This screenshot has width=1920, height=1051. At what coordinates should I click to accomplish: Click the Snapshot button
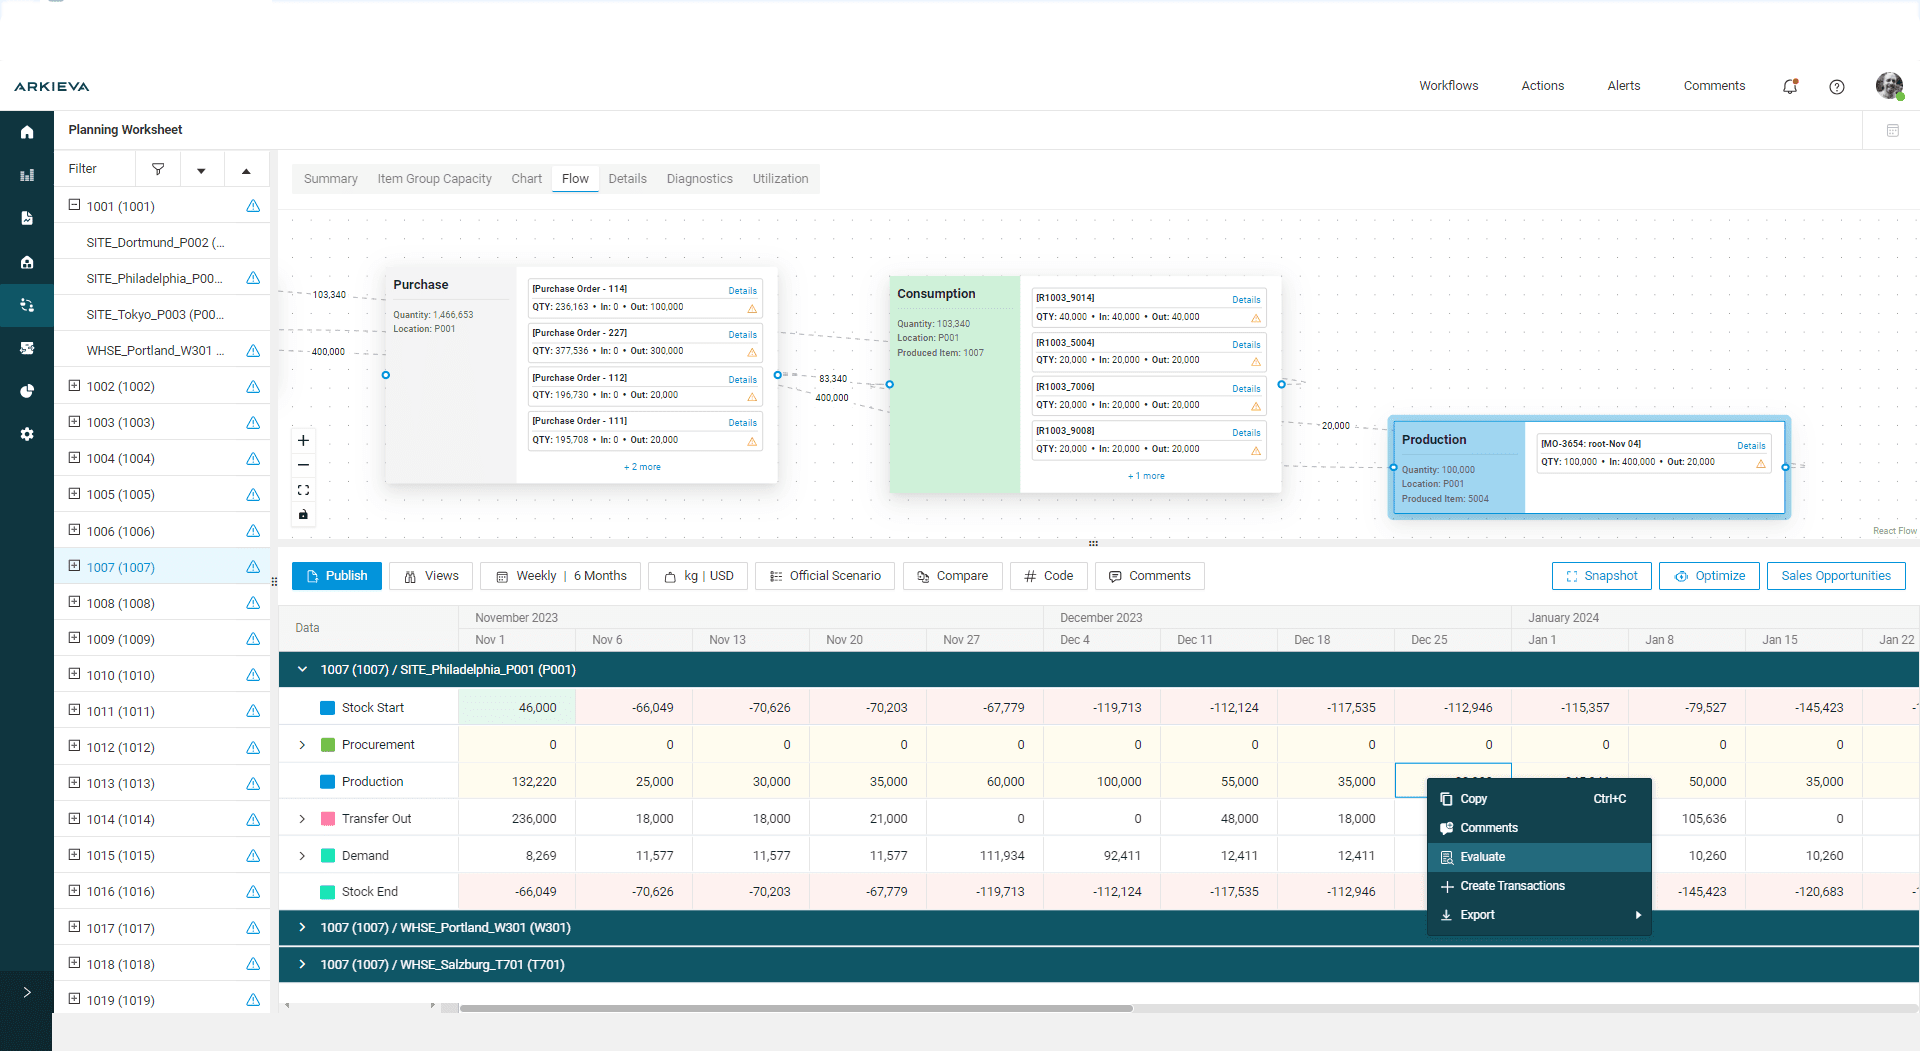(1602, 576)
